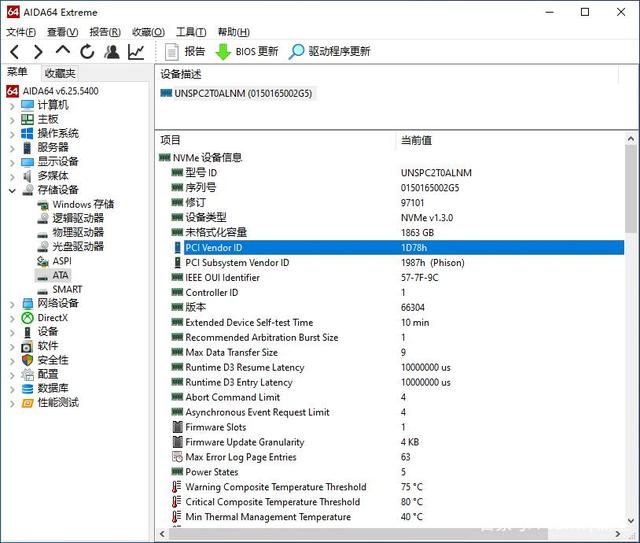Click the 报告 report button

click(184, 51)
